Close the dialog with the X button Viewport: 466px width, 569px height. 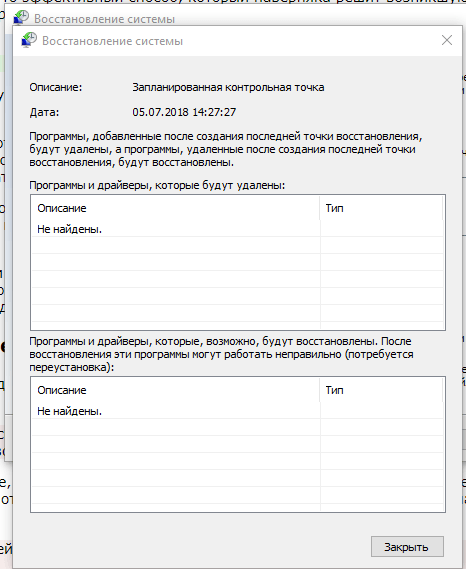[x=447, y=40]
